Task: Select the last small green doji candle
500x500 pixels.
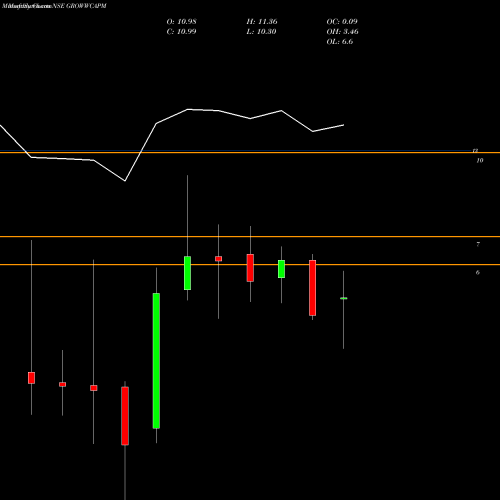Action: (344, 298)
